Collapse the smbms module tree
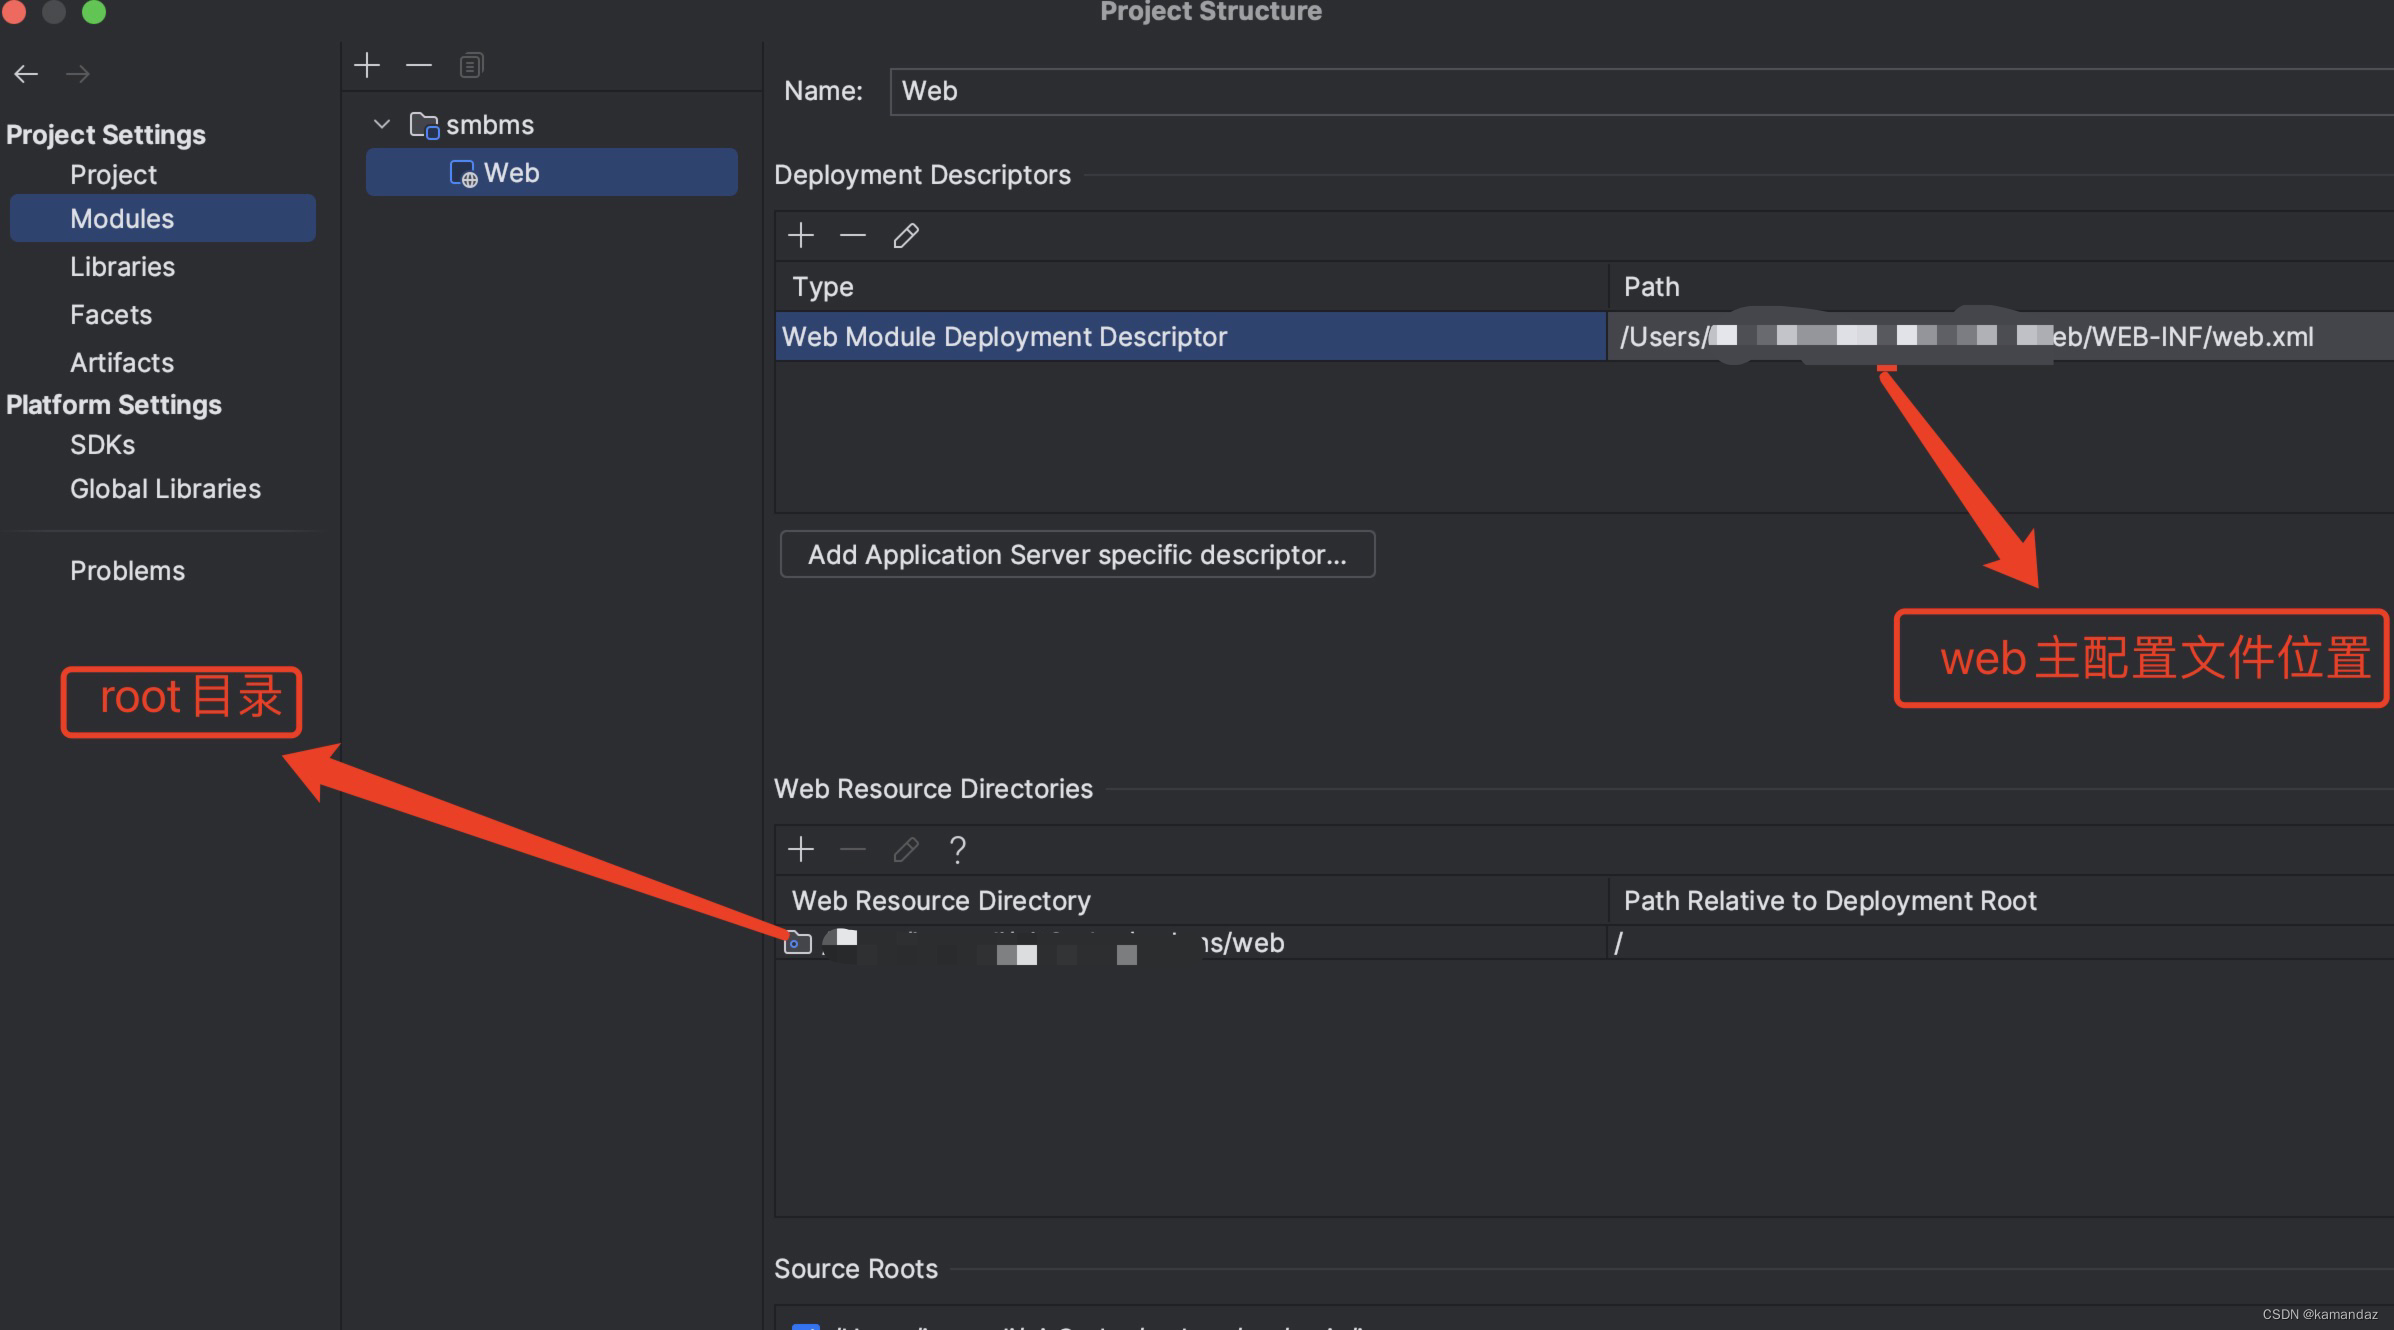This screenshot has height=1330, width=2394. pos(381,125)
